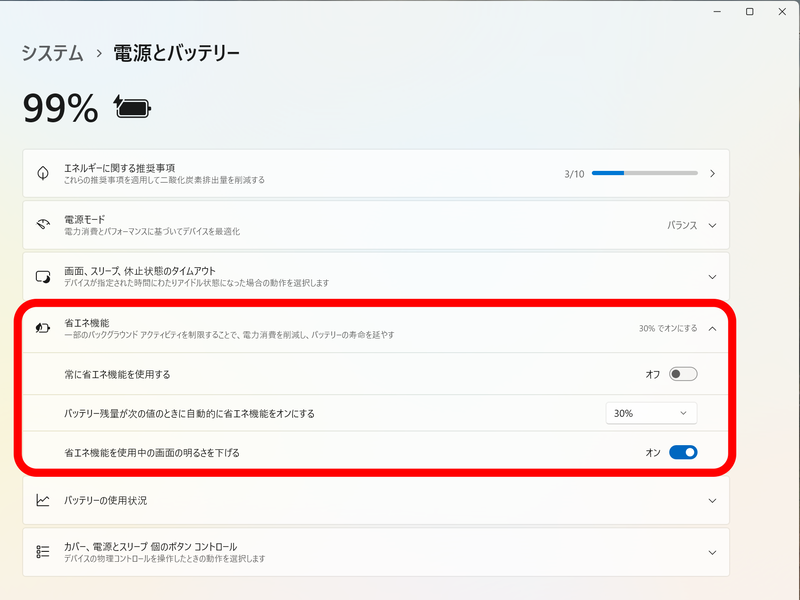The width and height of the screenshot is (800, 600).
Task: Click the energy recommendations leaf icon
Action: (41, 172)
